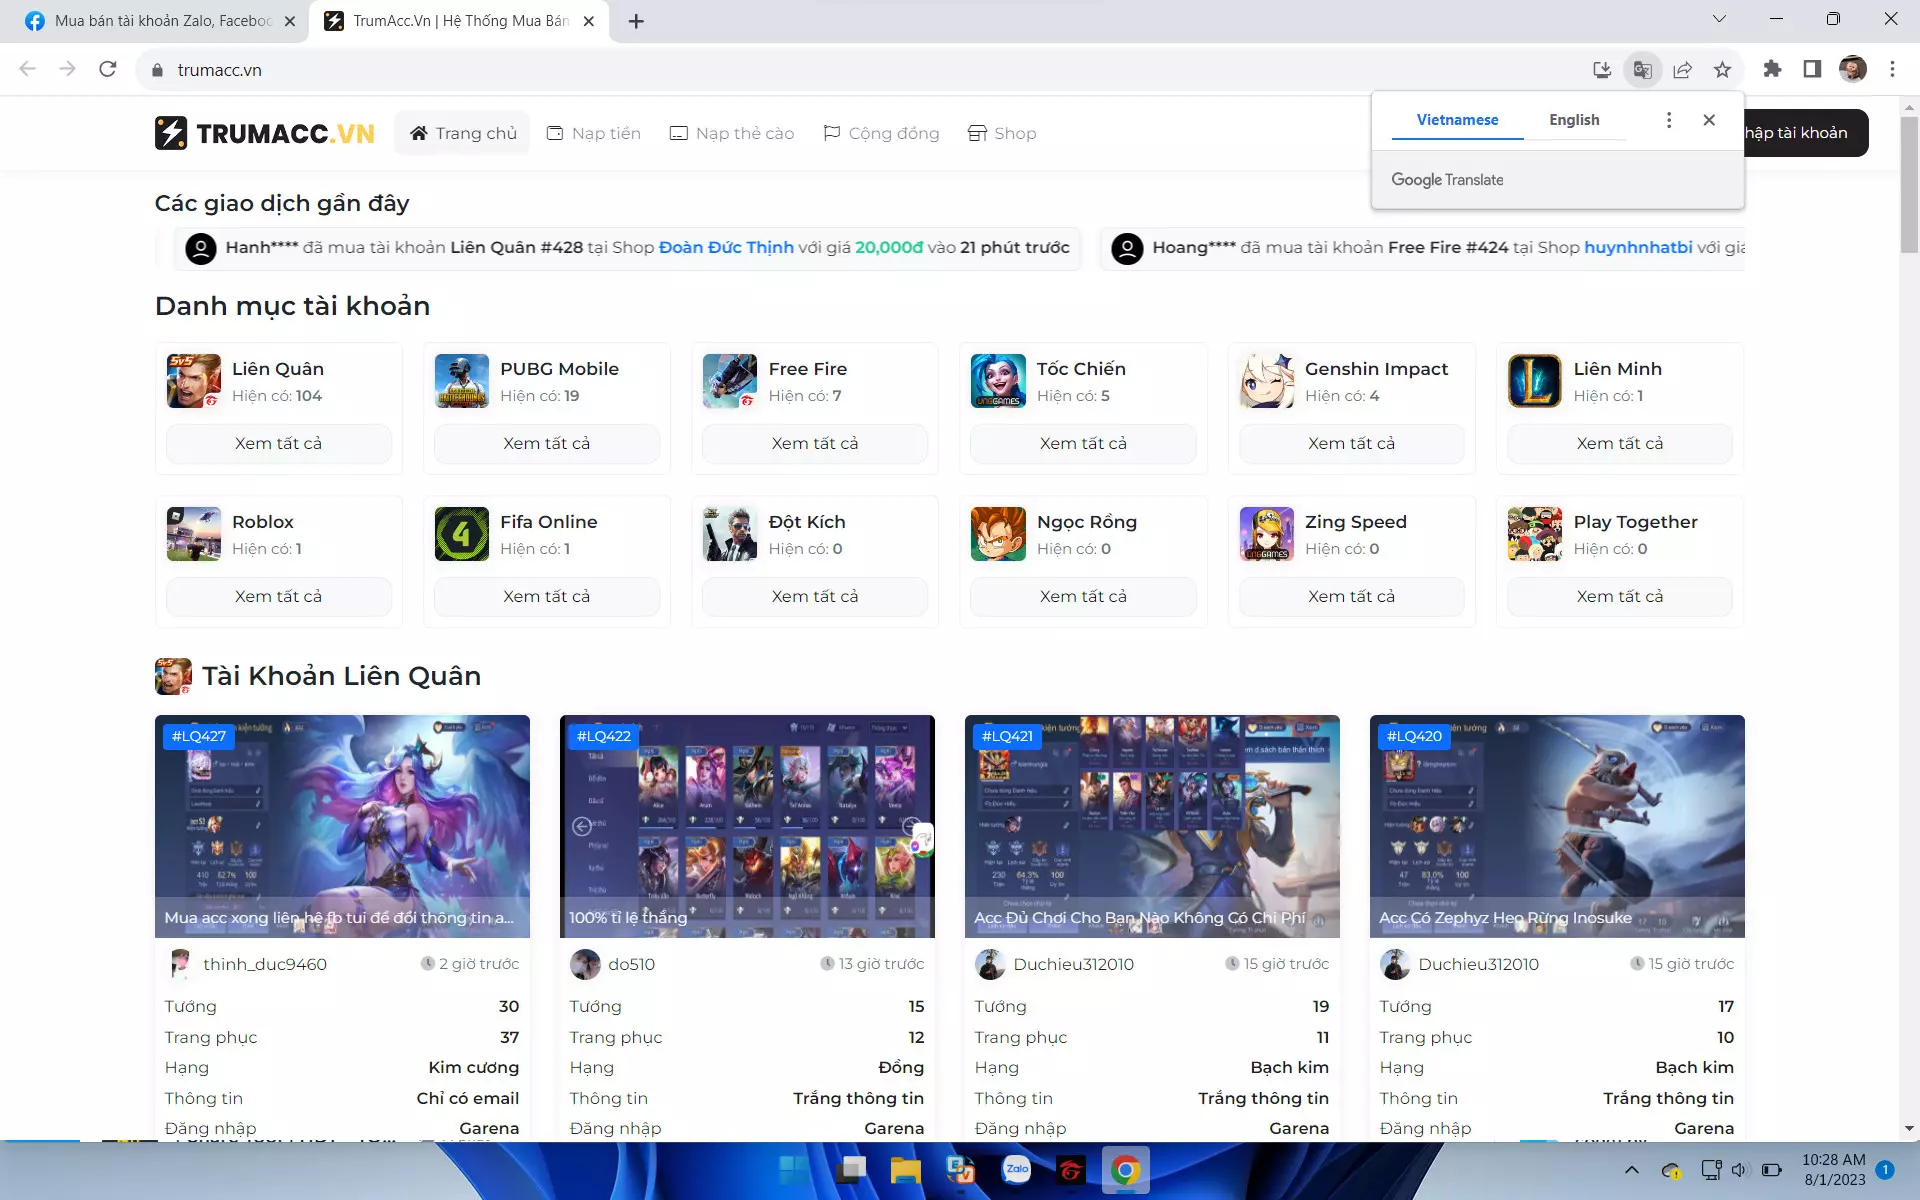Bookmark this page with the star icon

coord(1722,69)
